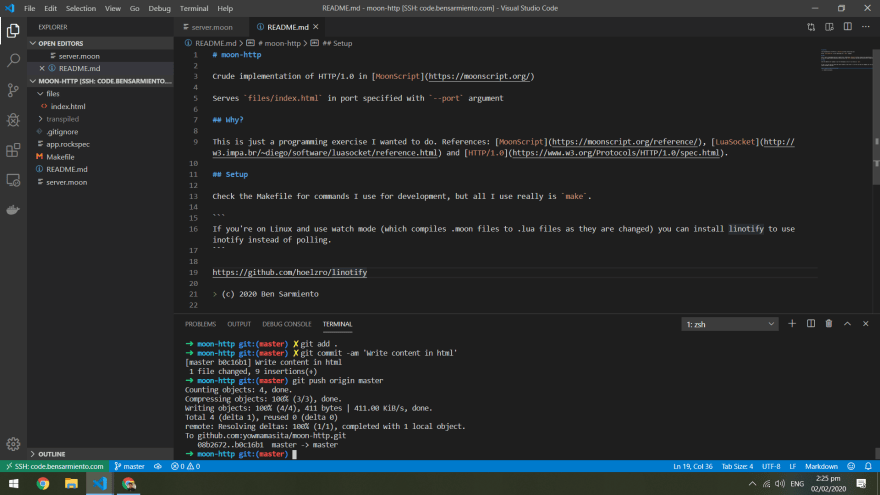Switch to the Problems panel tab

(200, 324)
